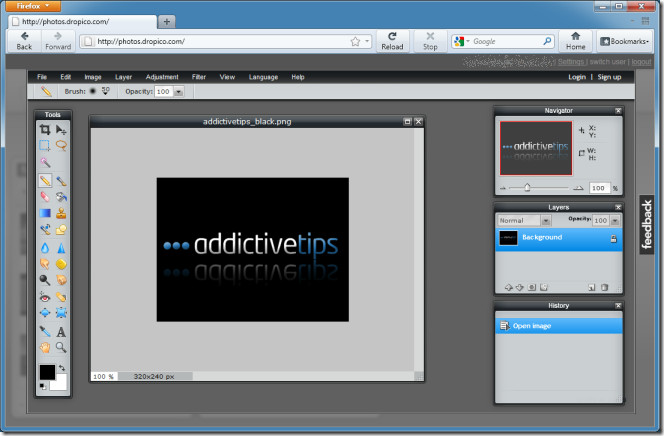Open the feedback side tab
The width and height of the screenshot is (664, 436).
click(647, 224)
